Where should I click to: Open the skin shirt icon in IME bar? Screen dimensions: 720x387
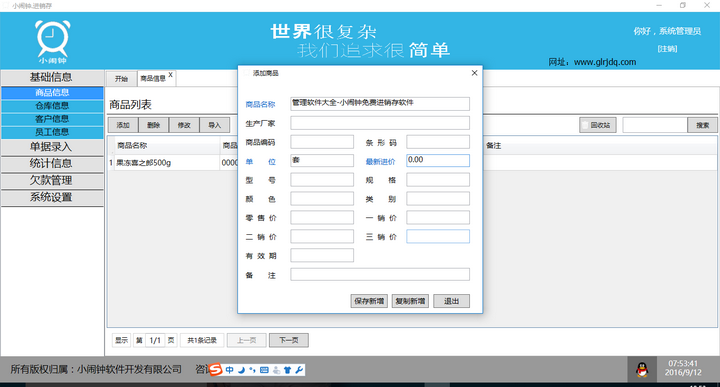tap(287, 370)
